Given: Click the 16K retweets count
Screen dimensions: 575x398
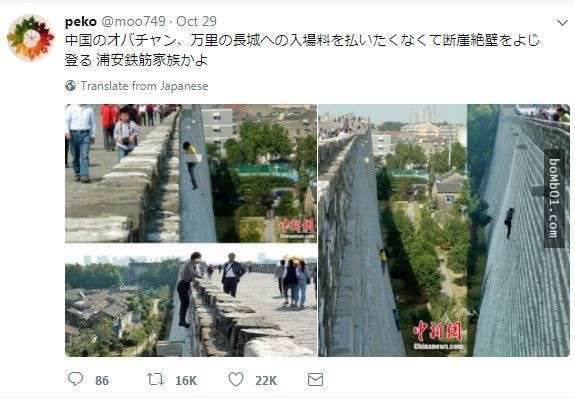Looking at the screenshot, I should [x=186, y=380].
